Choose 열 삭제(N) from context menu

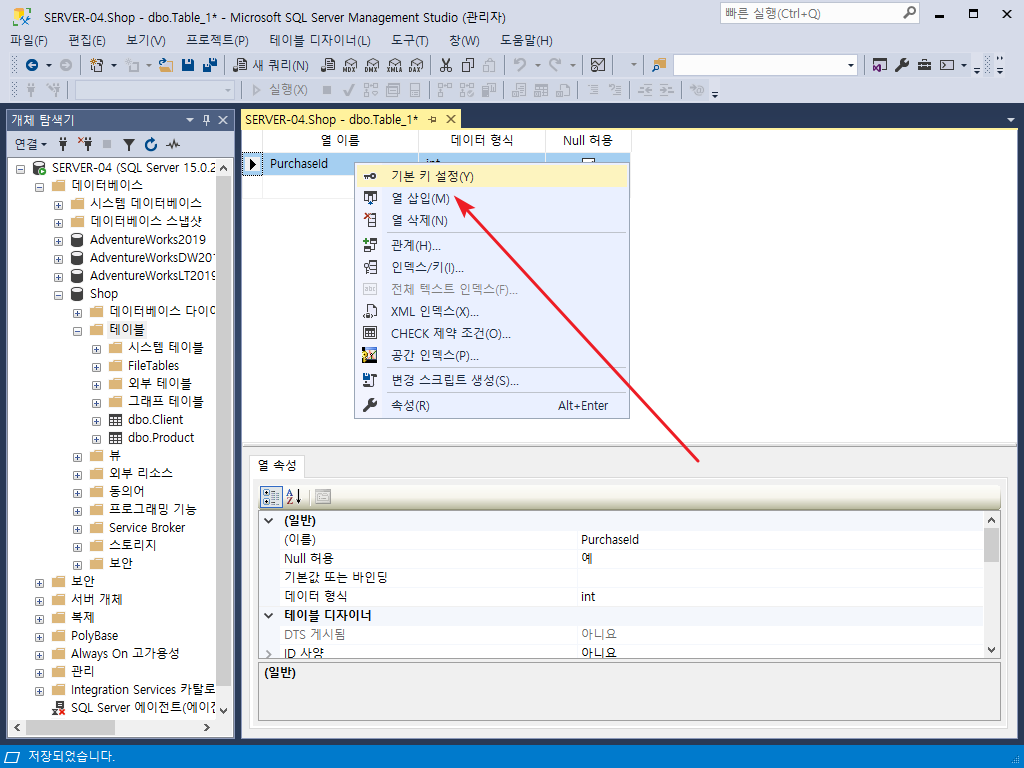click(492, 221)
